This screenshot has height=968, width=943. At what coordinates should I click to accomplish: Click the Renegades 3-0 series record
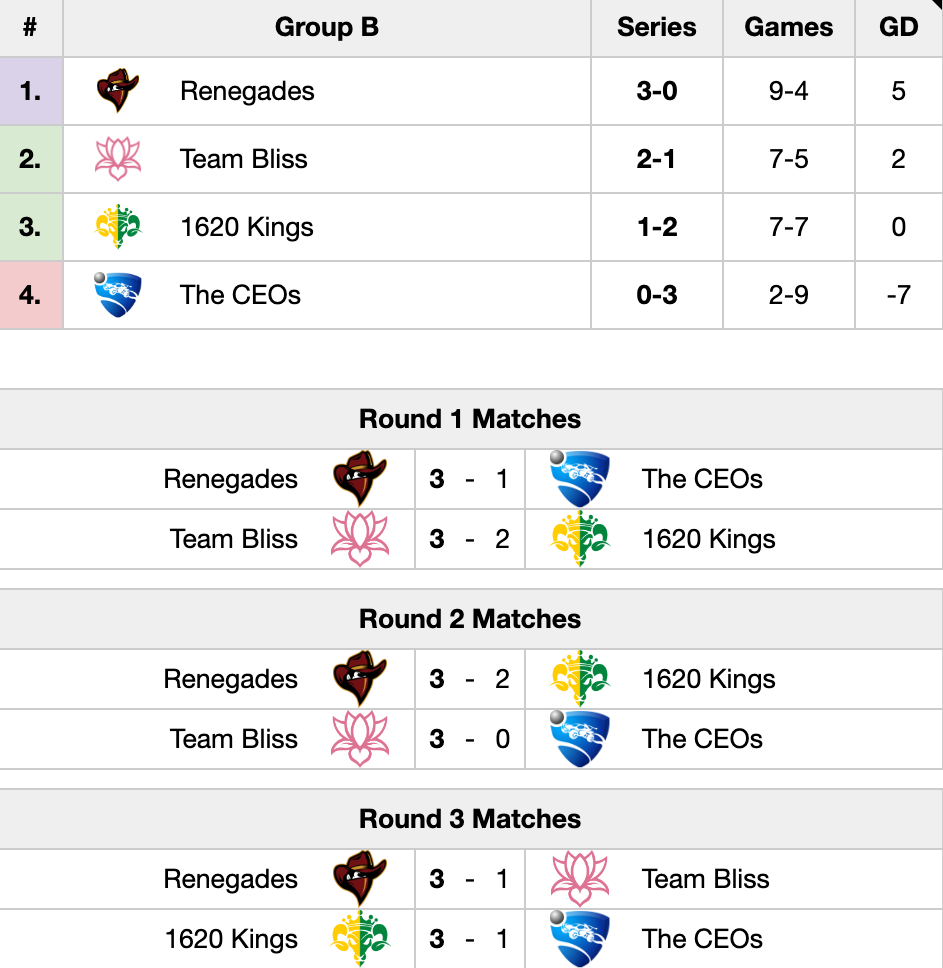pyautogui.click(x=657, y=91)
